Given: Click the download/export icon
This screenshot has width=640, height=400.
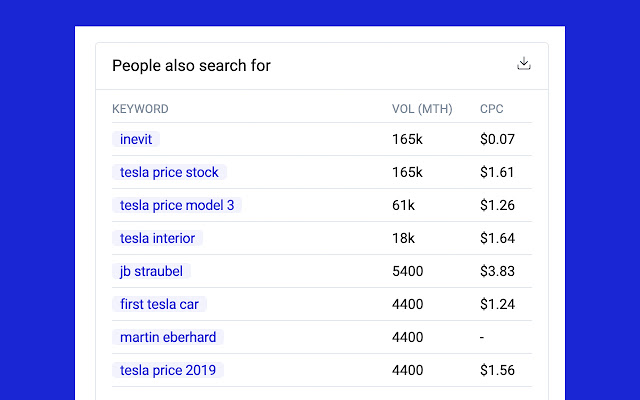Looking at the screenshot, I should [523, 64].
